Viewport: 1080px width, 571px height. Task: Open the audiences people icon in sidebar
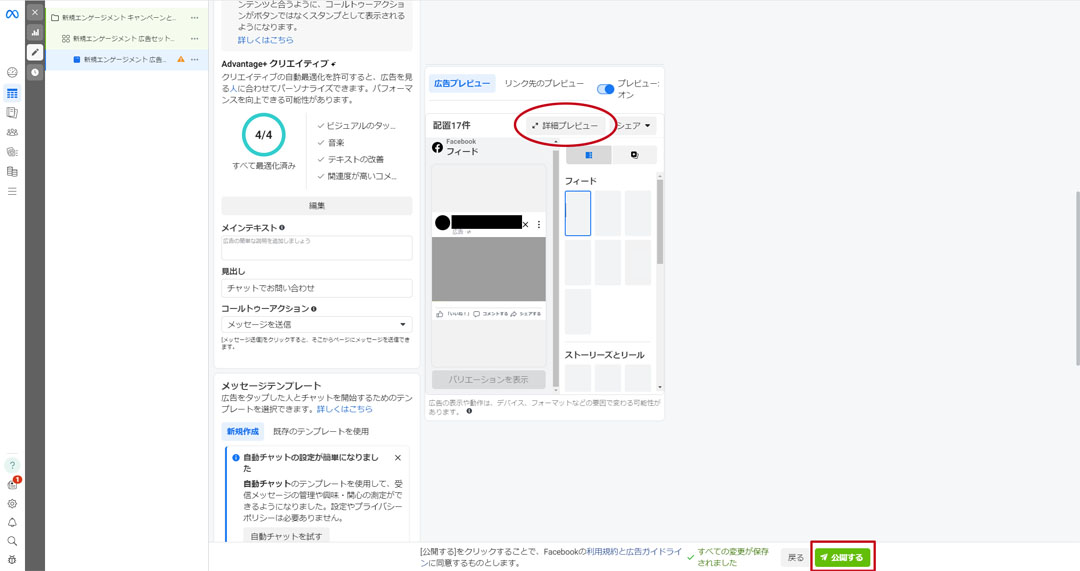tap(12, 132)
